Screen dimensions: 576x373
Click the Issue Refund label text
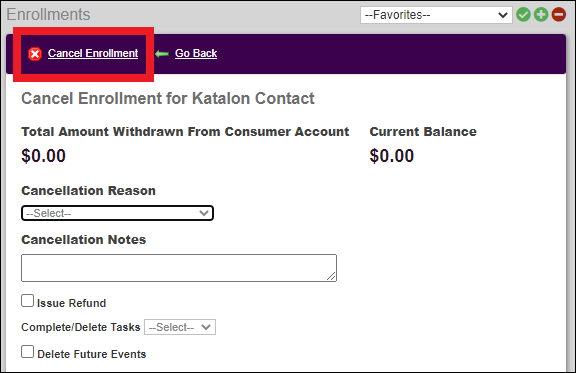71,303
